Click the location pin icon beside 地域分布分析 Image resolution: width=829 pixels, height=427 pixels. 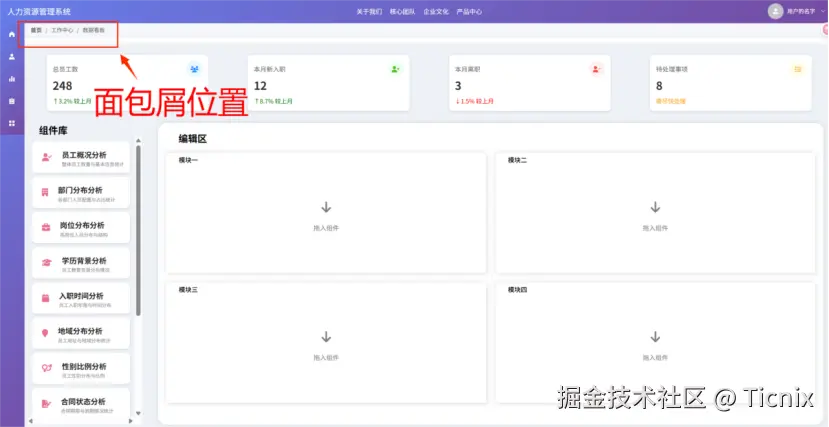[x=45, y=333]
